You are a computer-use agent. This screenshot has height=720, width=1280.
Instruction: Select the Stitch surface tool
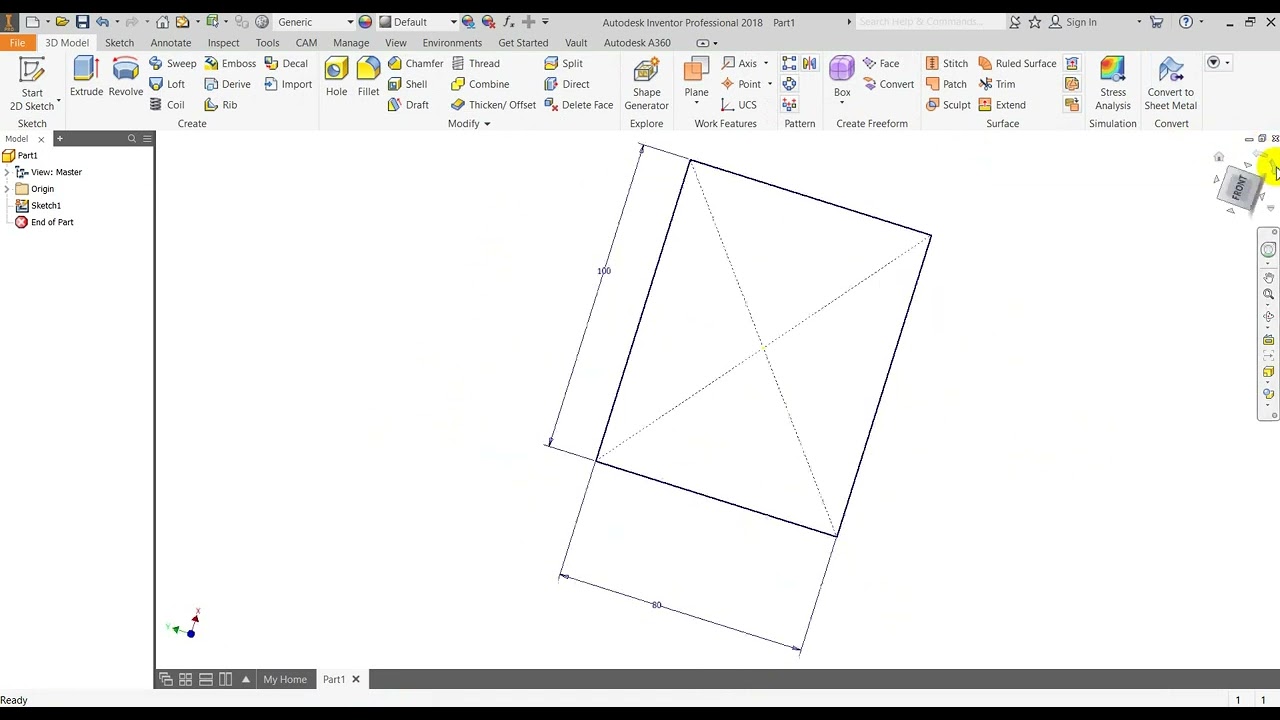click(946, 63)
